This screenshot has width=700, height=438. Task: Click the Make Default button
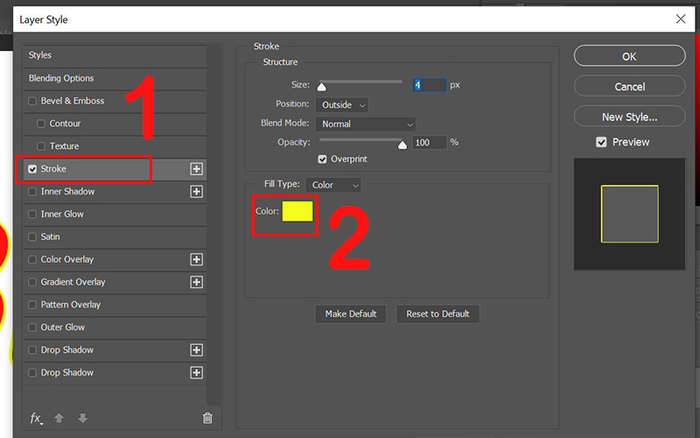click(x=350, y=314)
